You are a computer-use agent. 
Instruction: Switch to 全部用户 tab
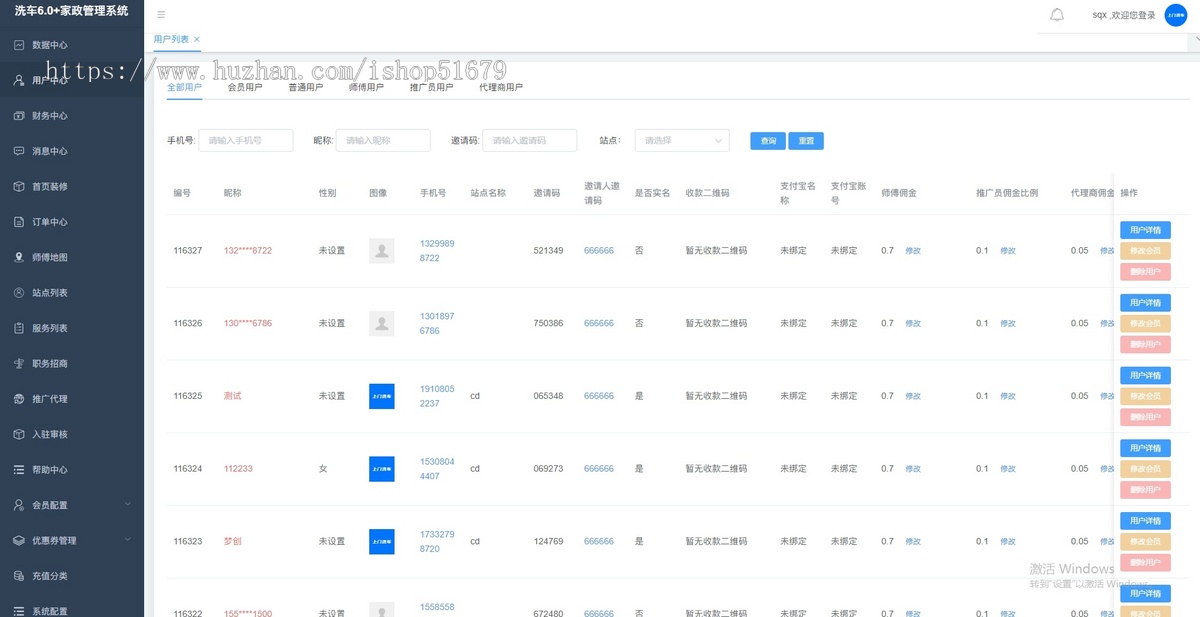pos(184,87)
